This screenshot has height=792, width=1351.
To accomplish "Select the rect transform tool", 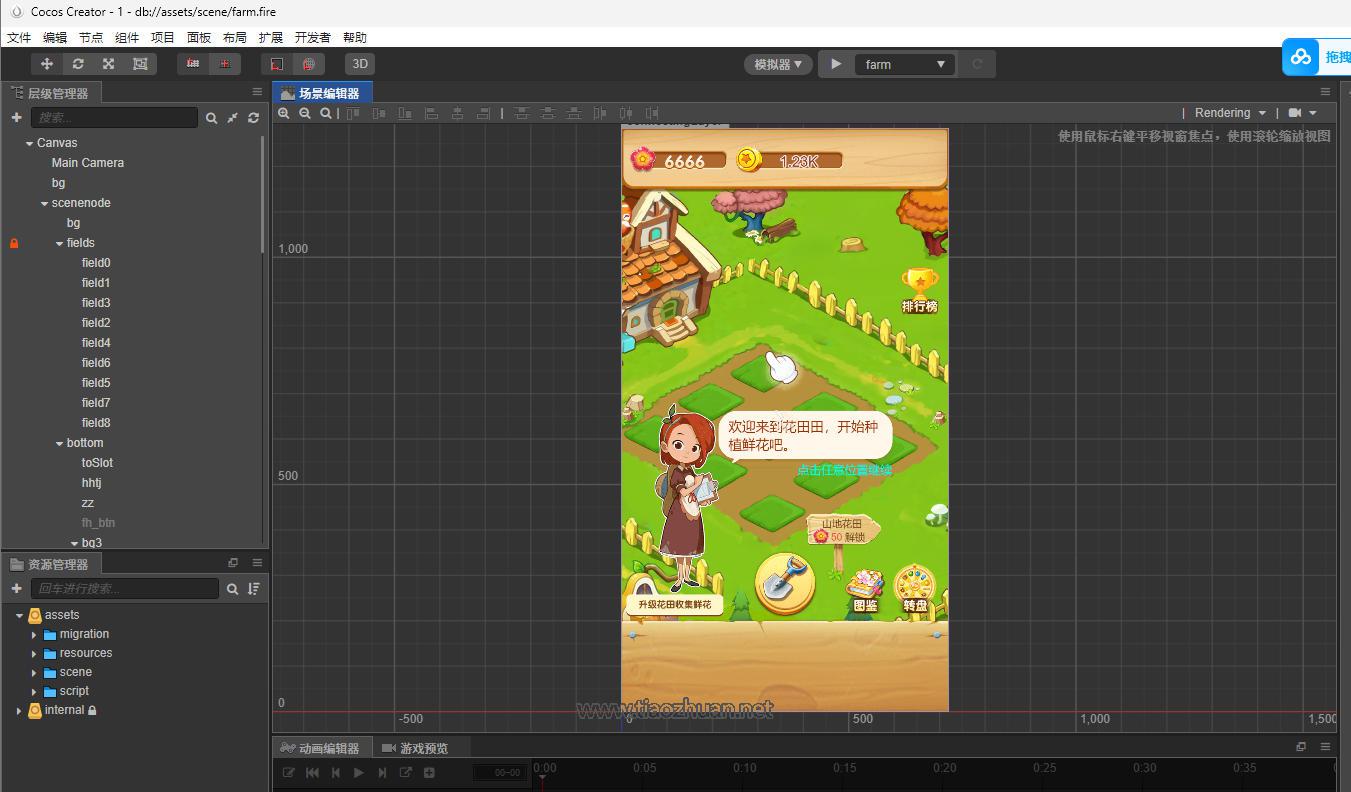I will 140,64.
